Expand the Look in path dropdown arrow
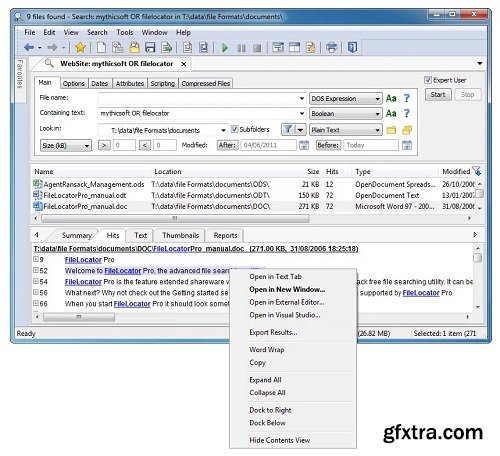Viewport: 500px width, 456px height. point(223,130)
